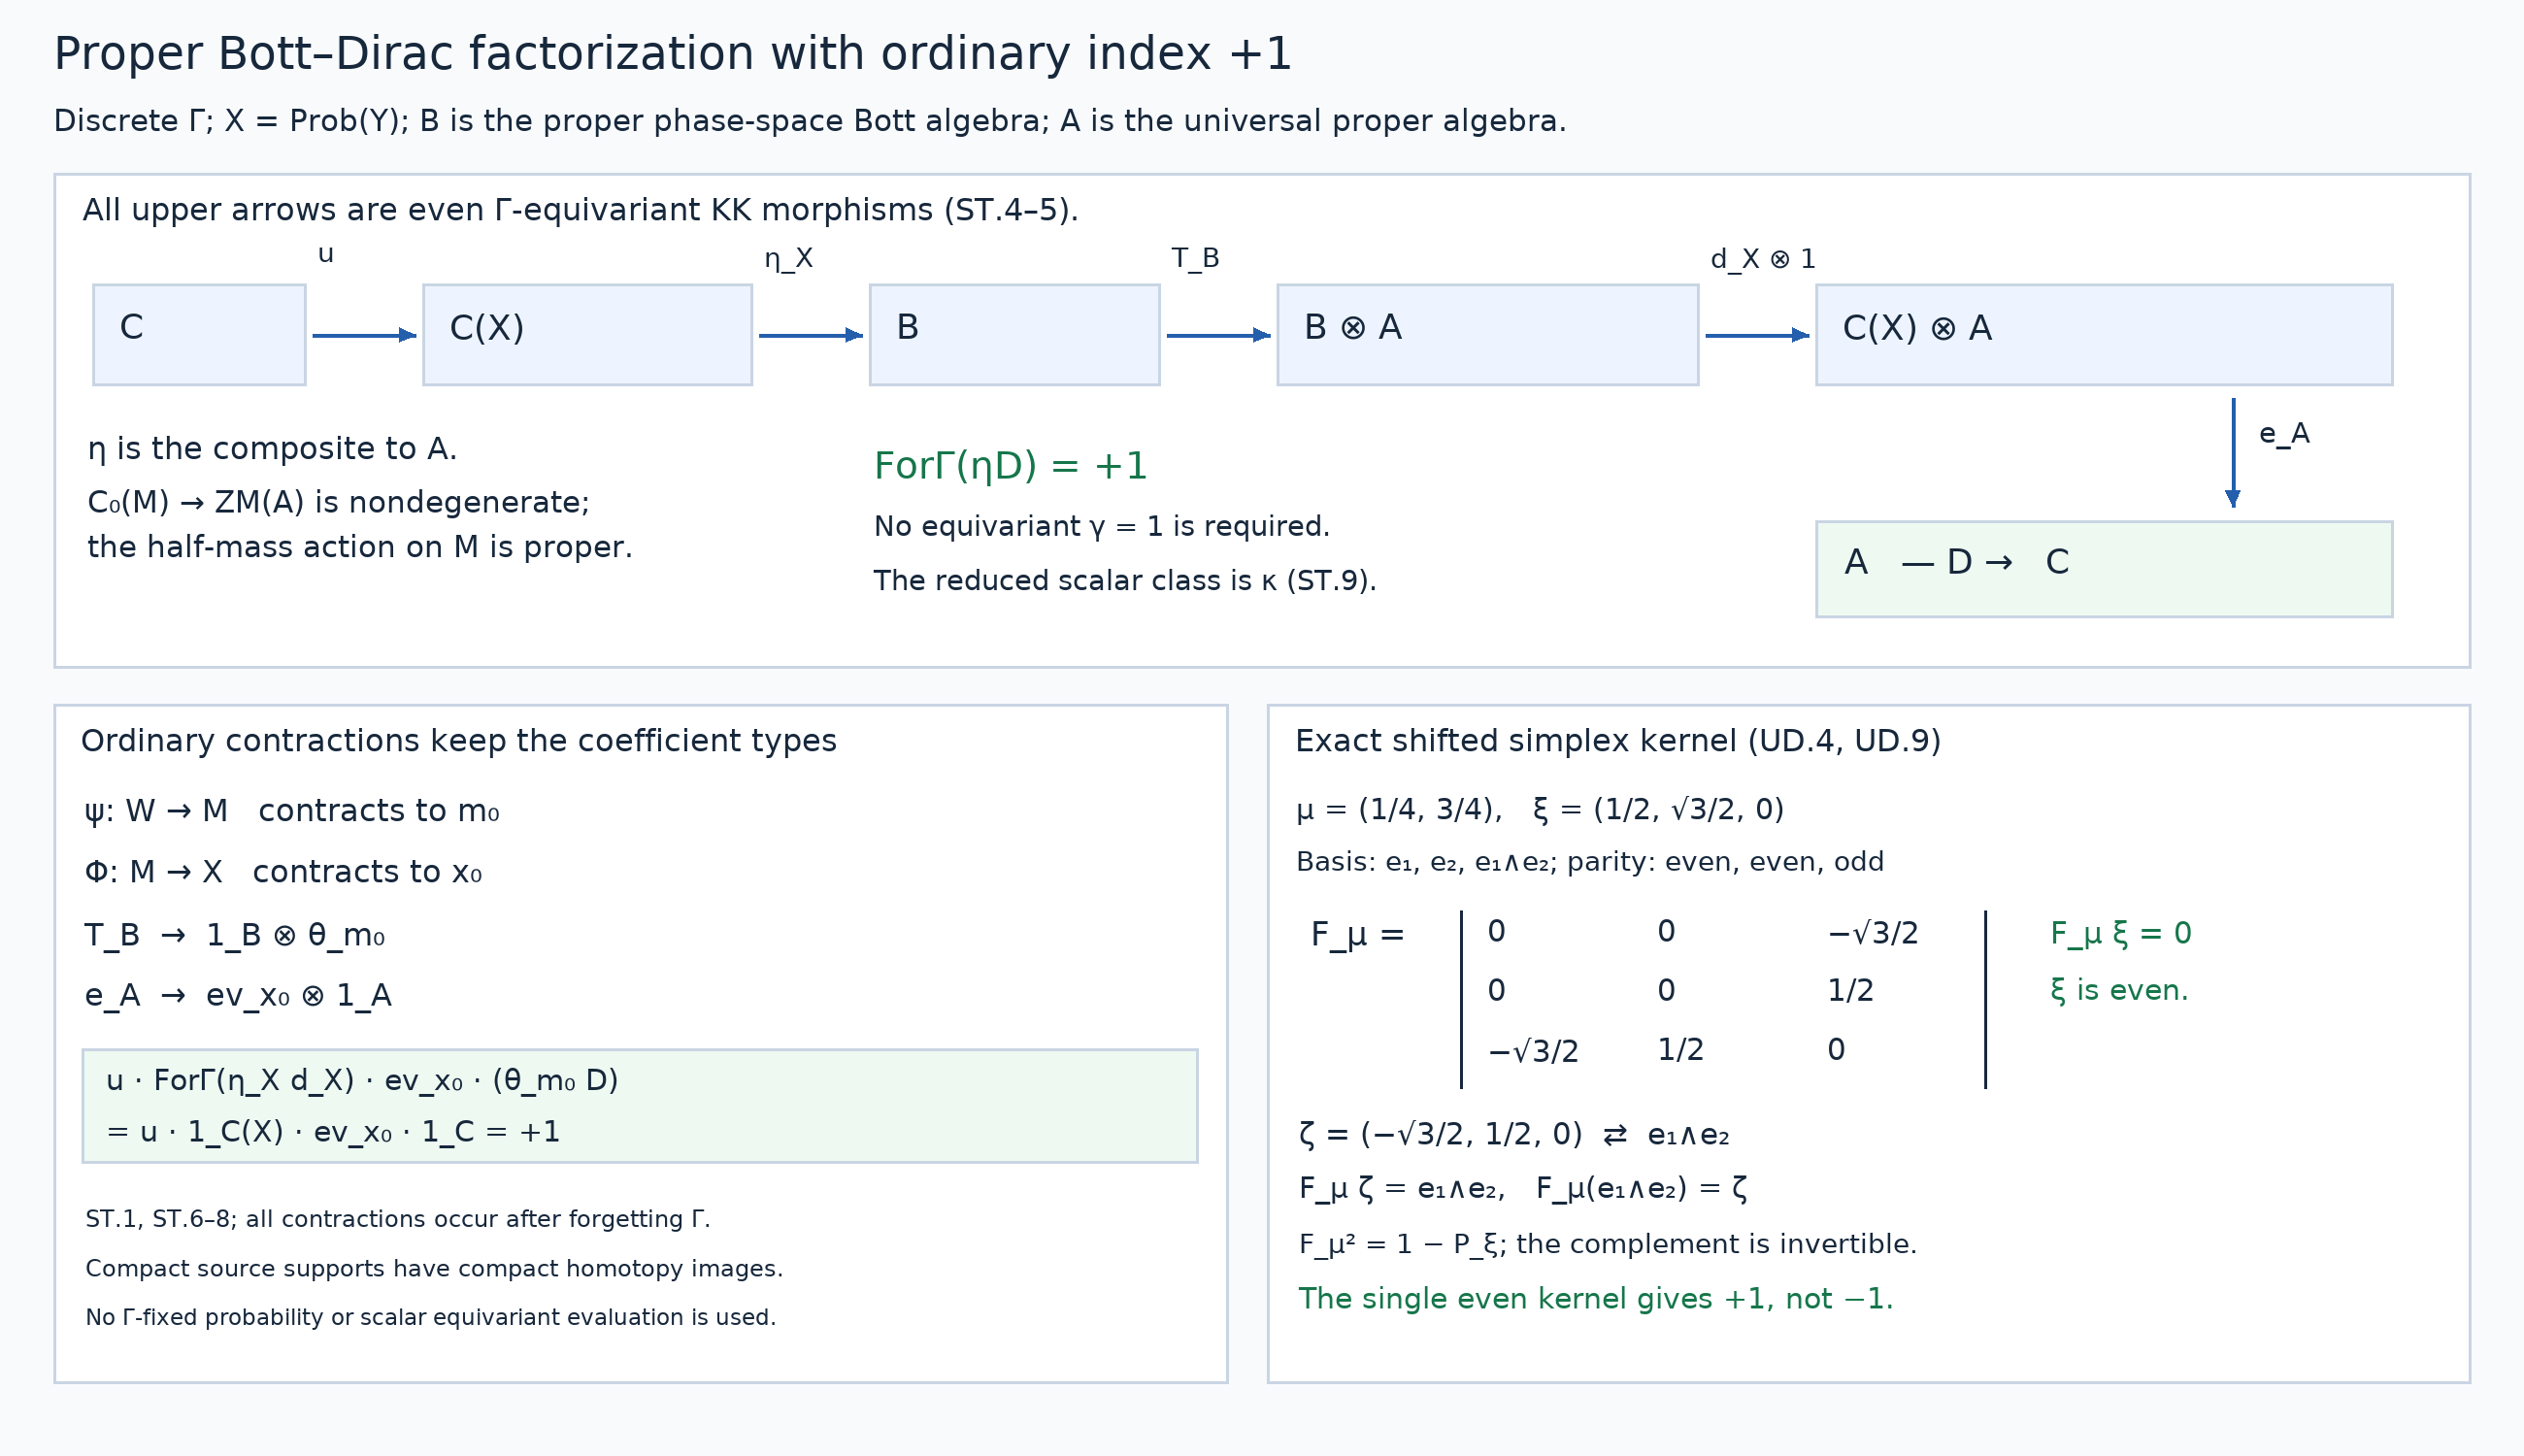Click 'η is the composite to A.'
The height and width of the screenshot is (1456, 2524).
[x=272, y=449]
